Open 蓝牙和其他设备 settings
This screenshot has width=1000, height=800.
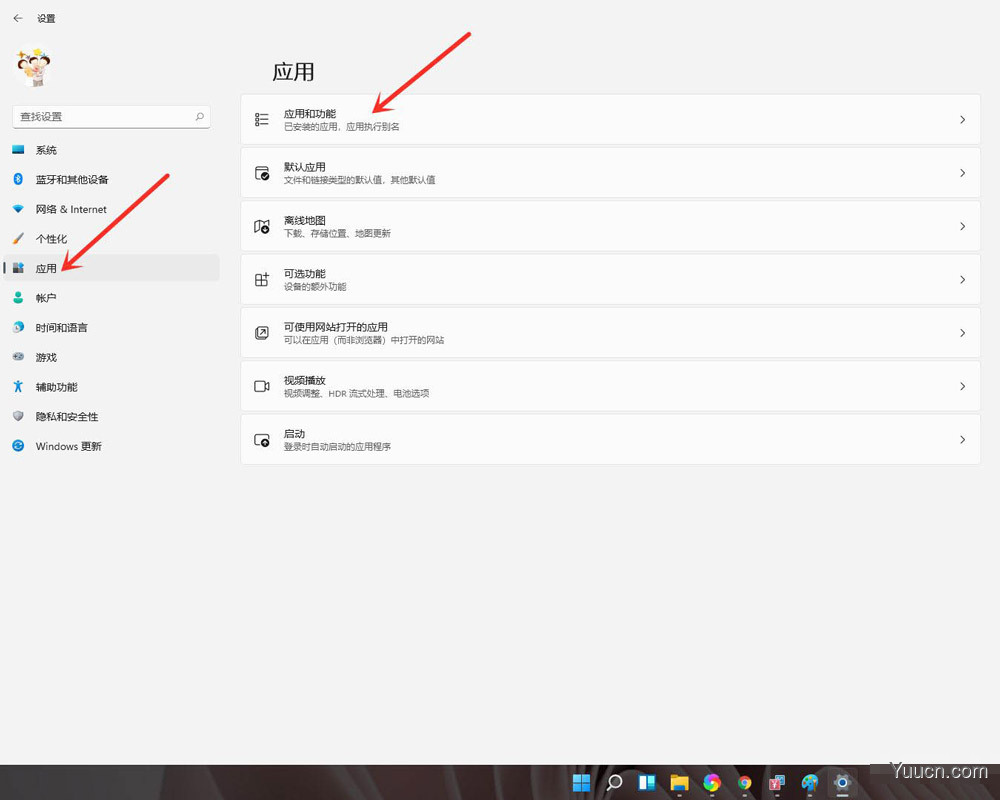point(112,179)
